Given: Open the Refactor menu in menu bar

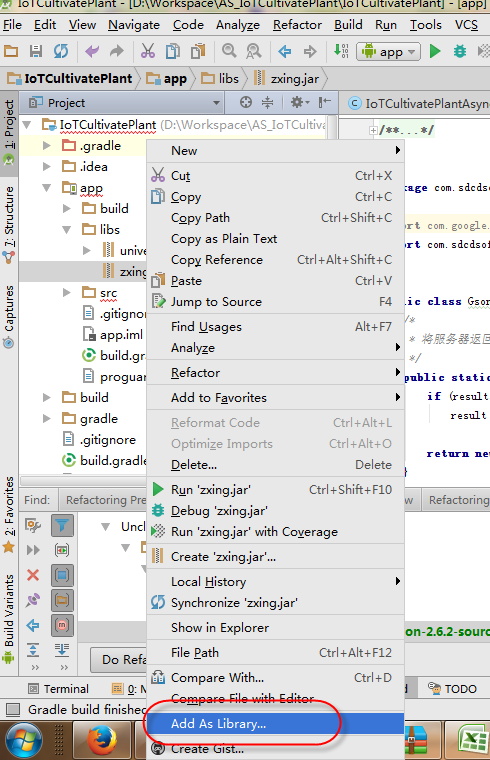Looking at the screenshot, I should click(297, 25).
